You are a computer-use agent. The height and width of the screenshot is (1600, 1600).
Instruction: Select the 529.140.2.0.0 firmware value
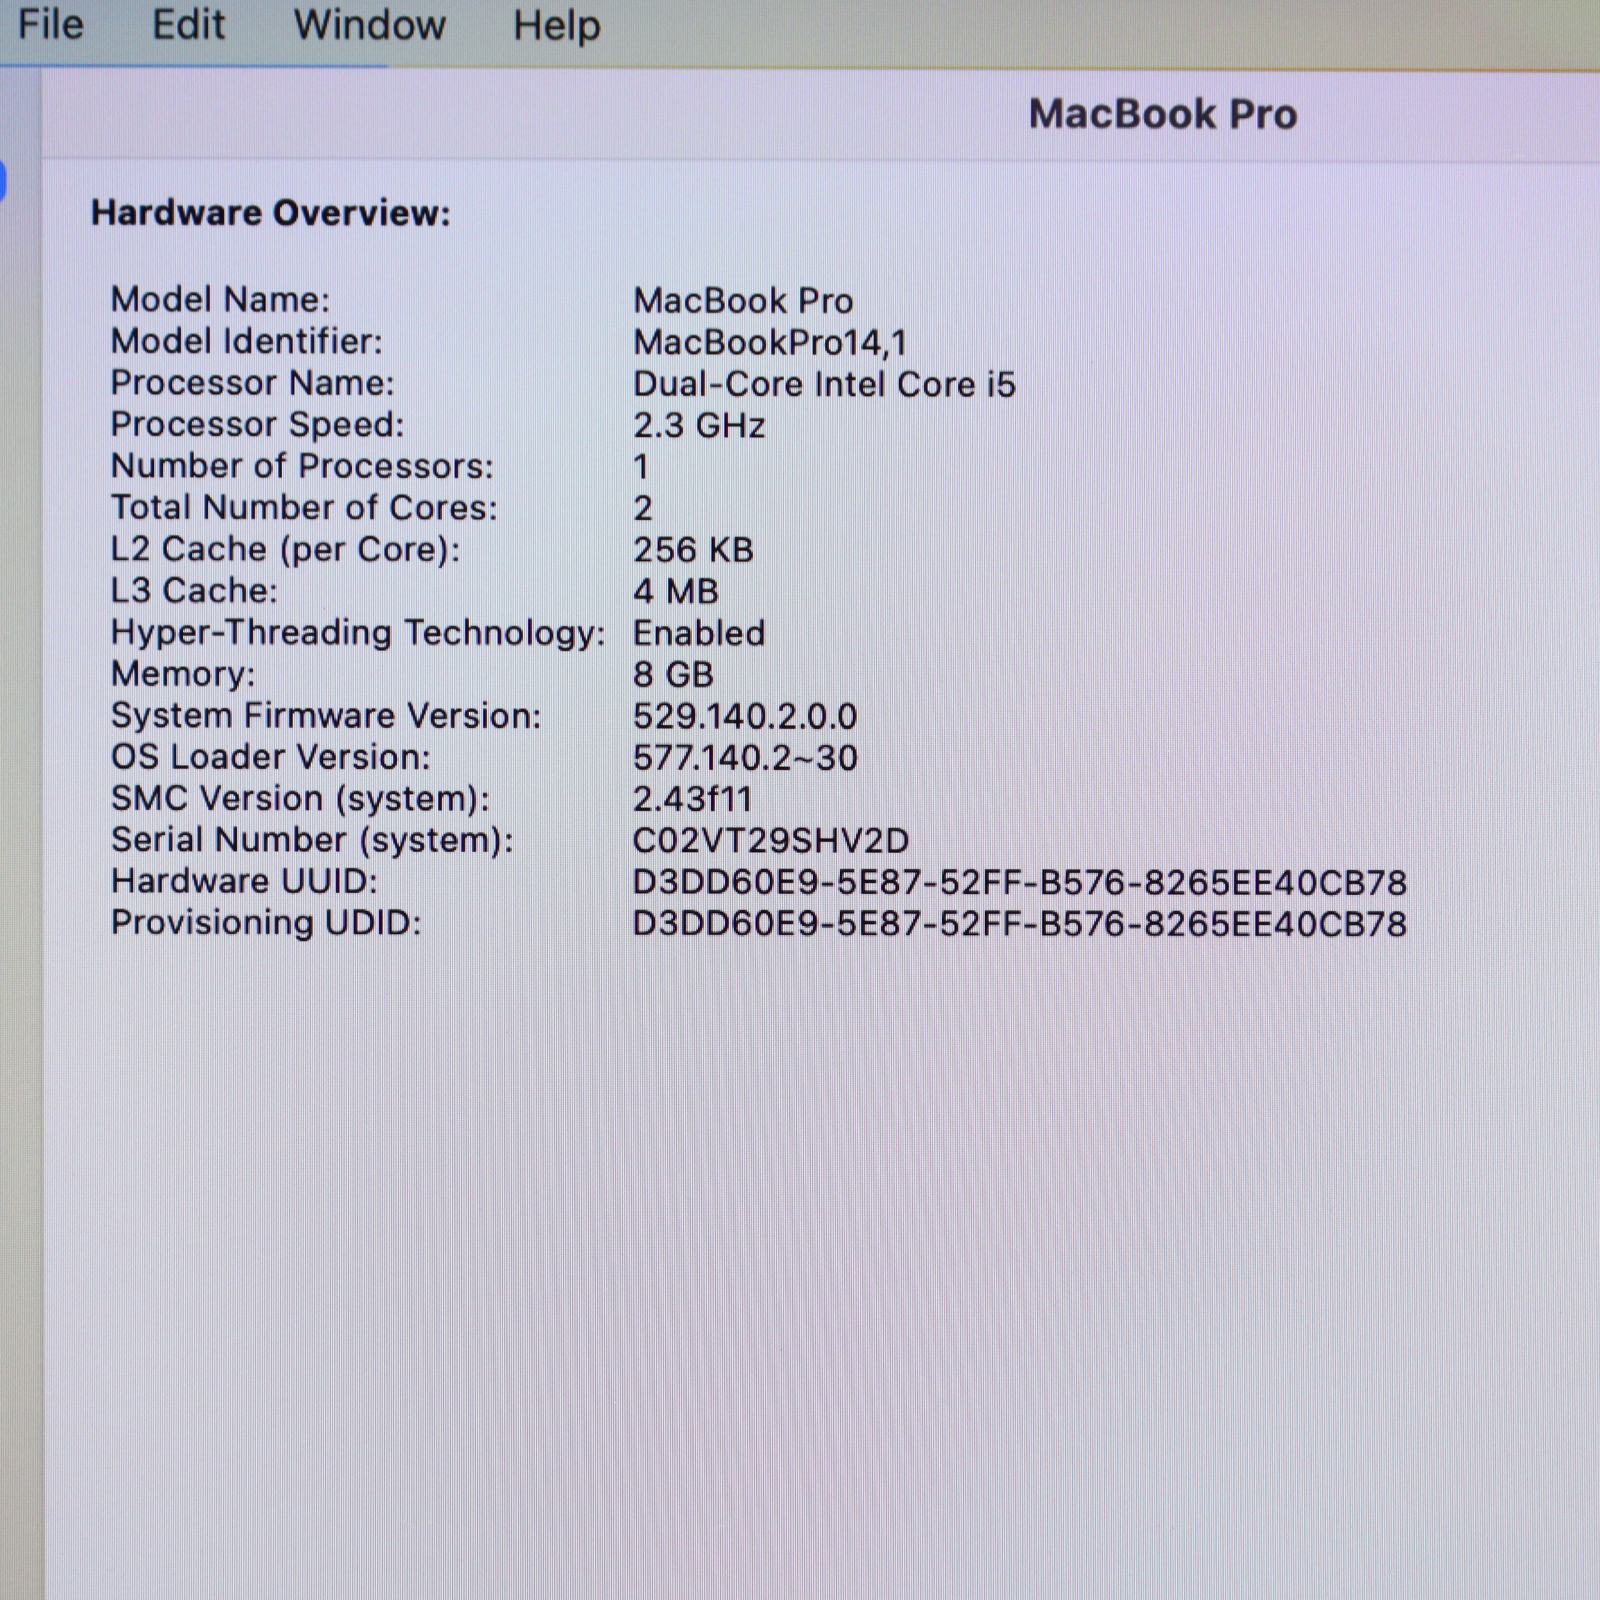tap(745, 717)
